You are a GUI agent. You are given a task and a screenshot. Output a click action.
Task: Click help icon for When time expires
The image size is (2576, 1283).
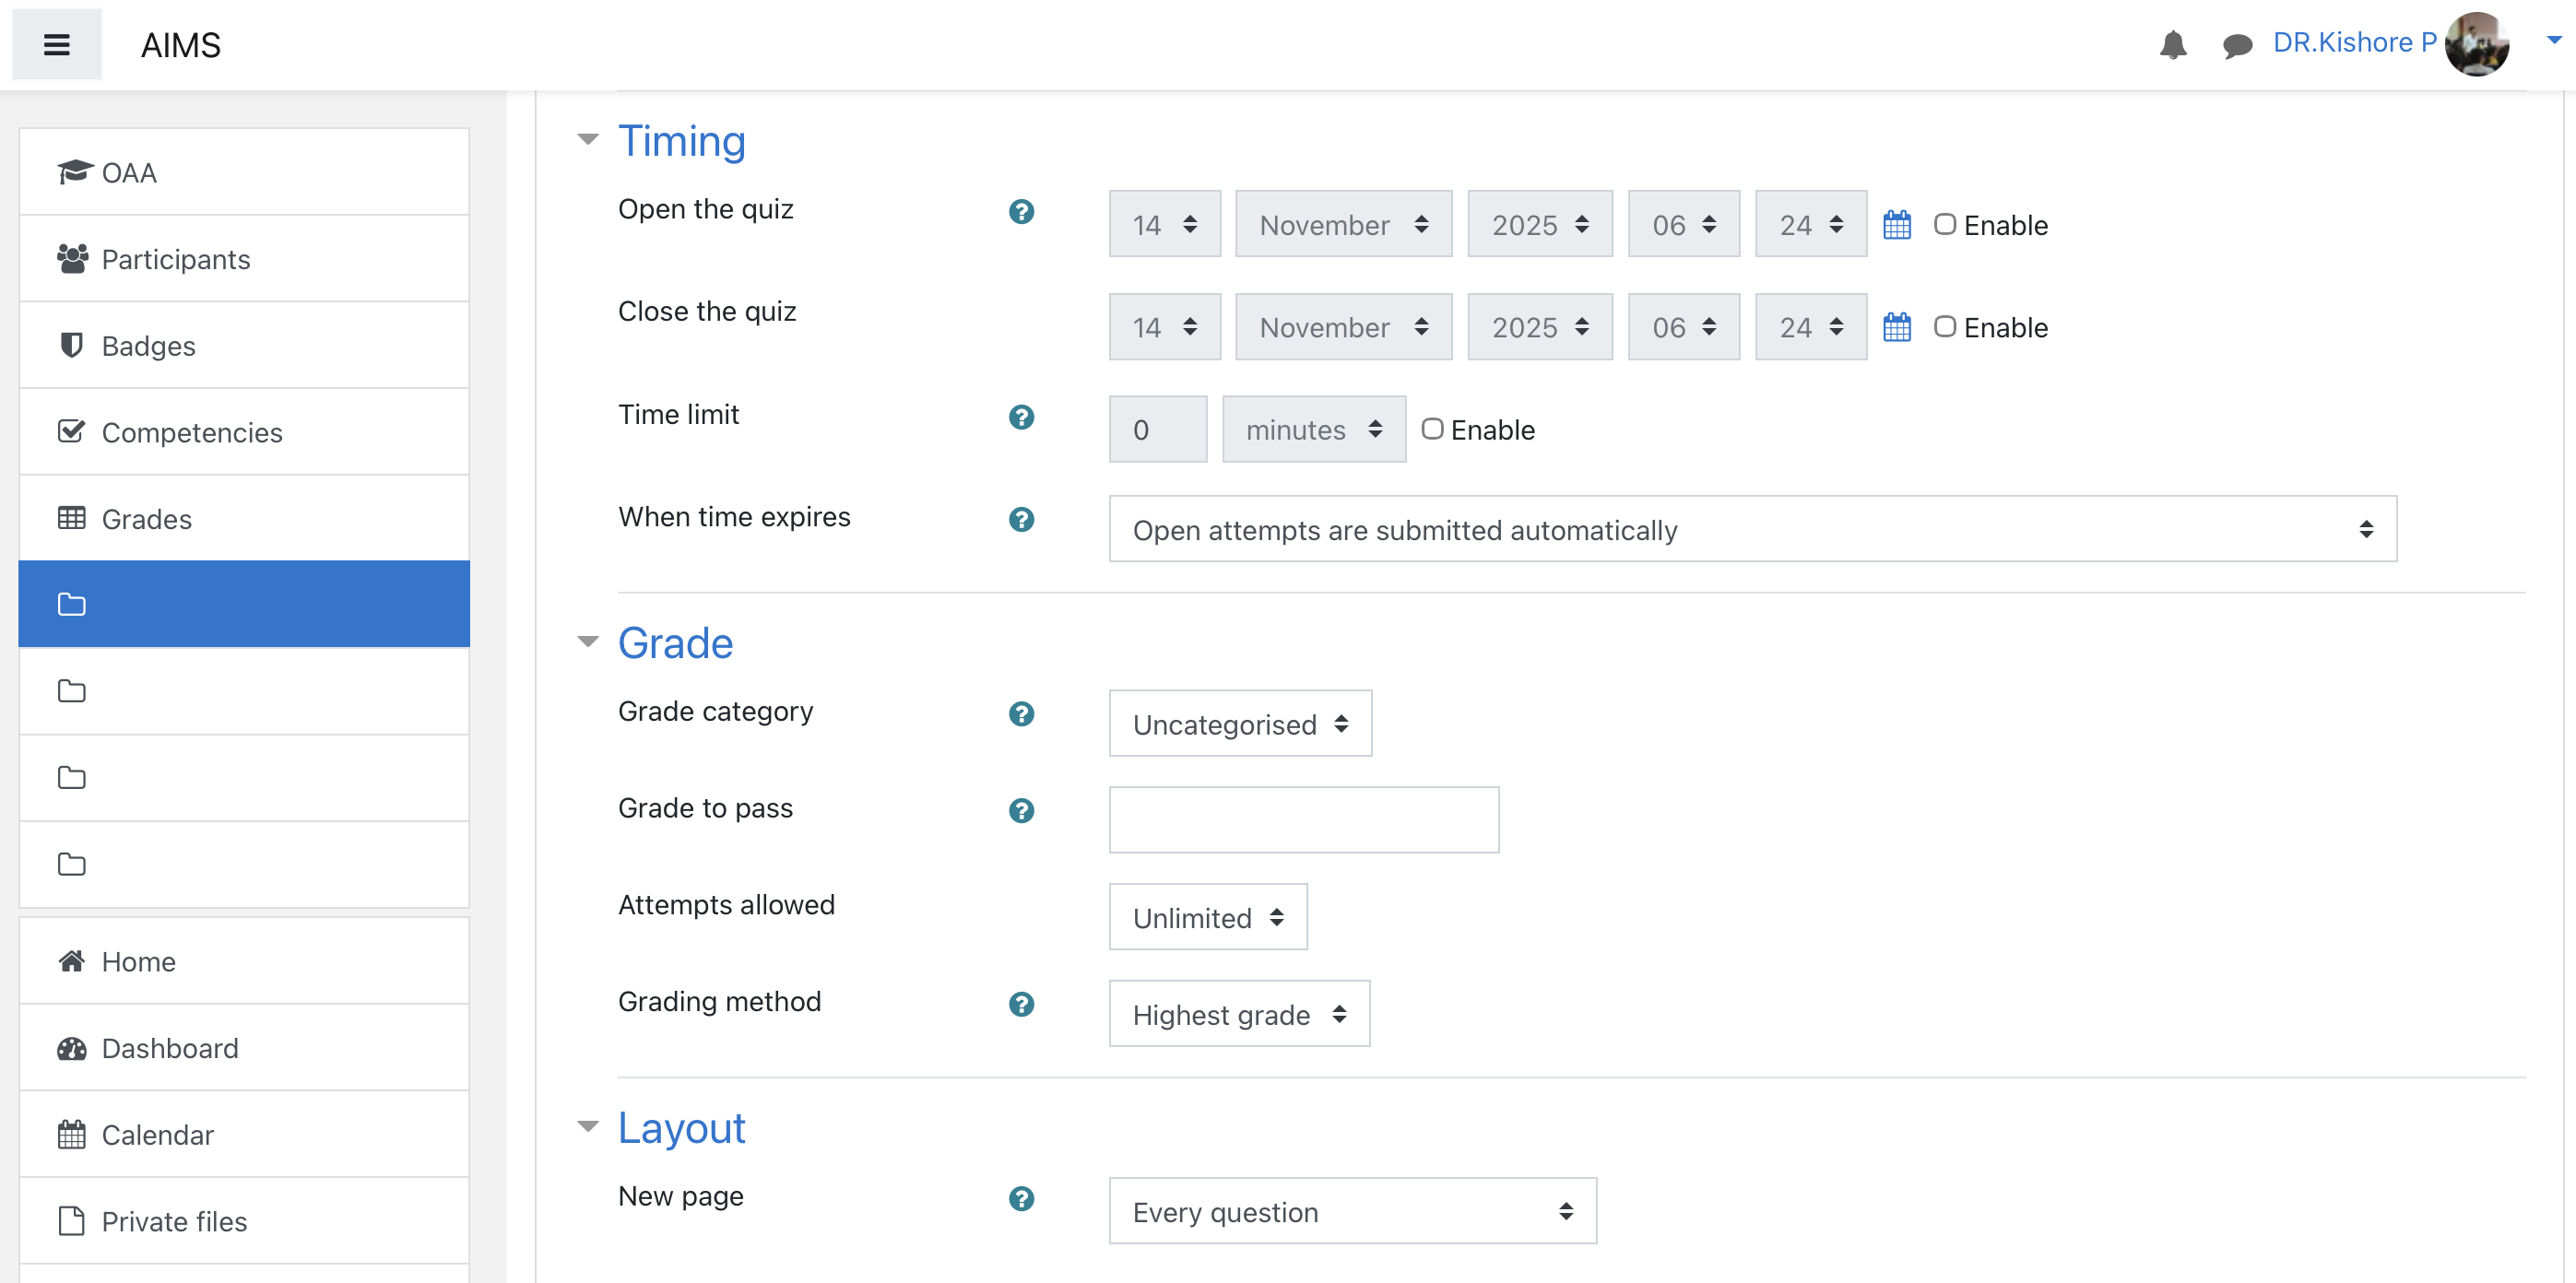pyautogui.click(x=1021, y=519)
